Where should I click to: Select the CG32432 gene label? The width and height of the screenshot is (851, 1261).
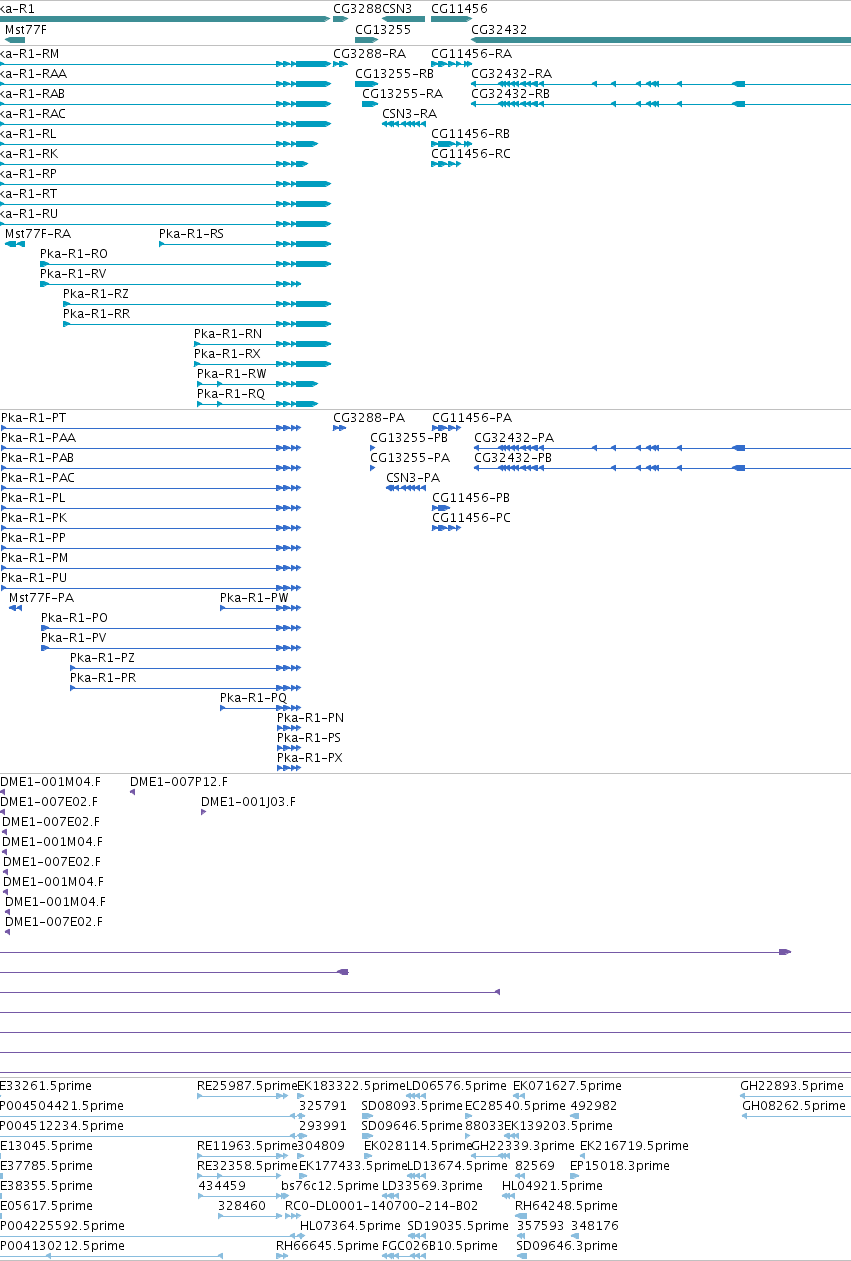coord(499,30)
